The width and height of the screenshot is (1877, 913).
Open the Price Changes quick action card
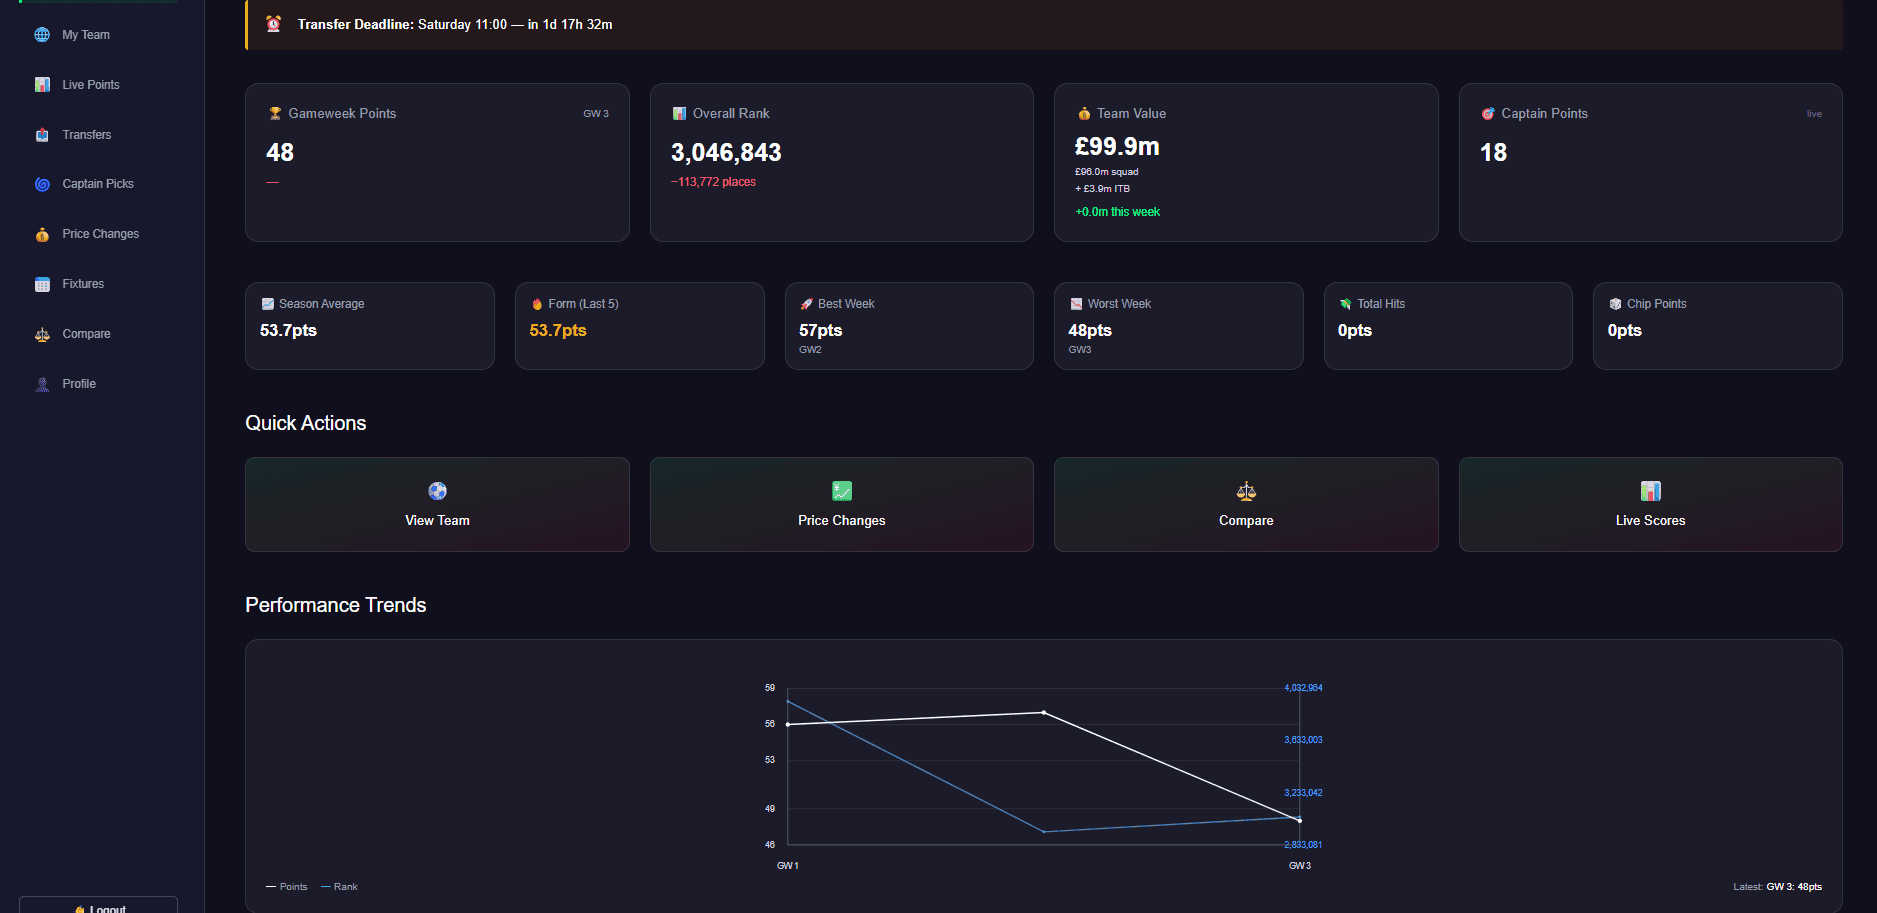click(x=841, y=504)
